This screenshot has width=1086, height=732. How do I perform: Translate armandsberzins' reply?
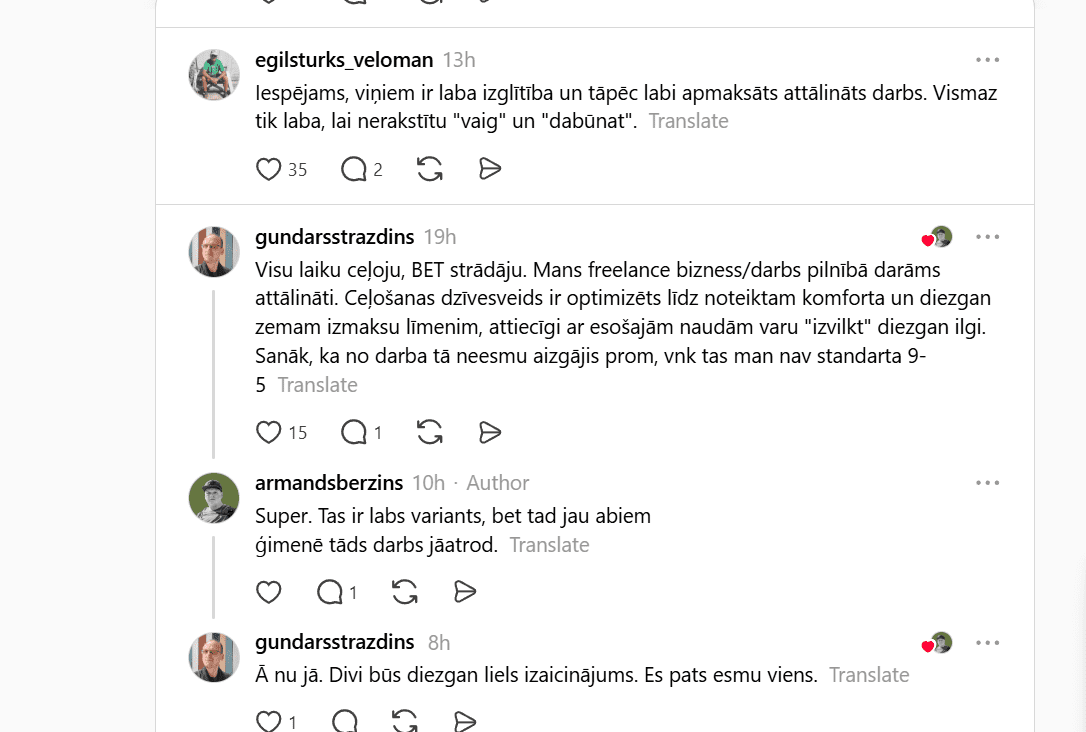[x=549, y=545]
